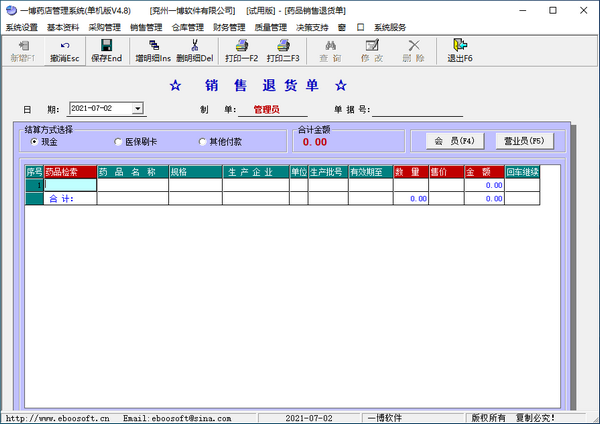Click the 保存End save icon
This screenshot has height=424, width=600.
pos(106,45)
